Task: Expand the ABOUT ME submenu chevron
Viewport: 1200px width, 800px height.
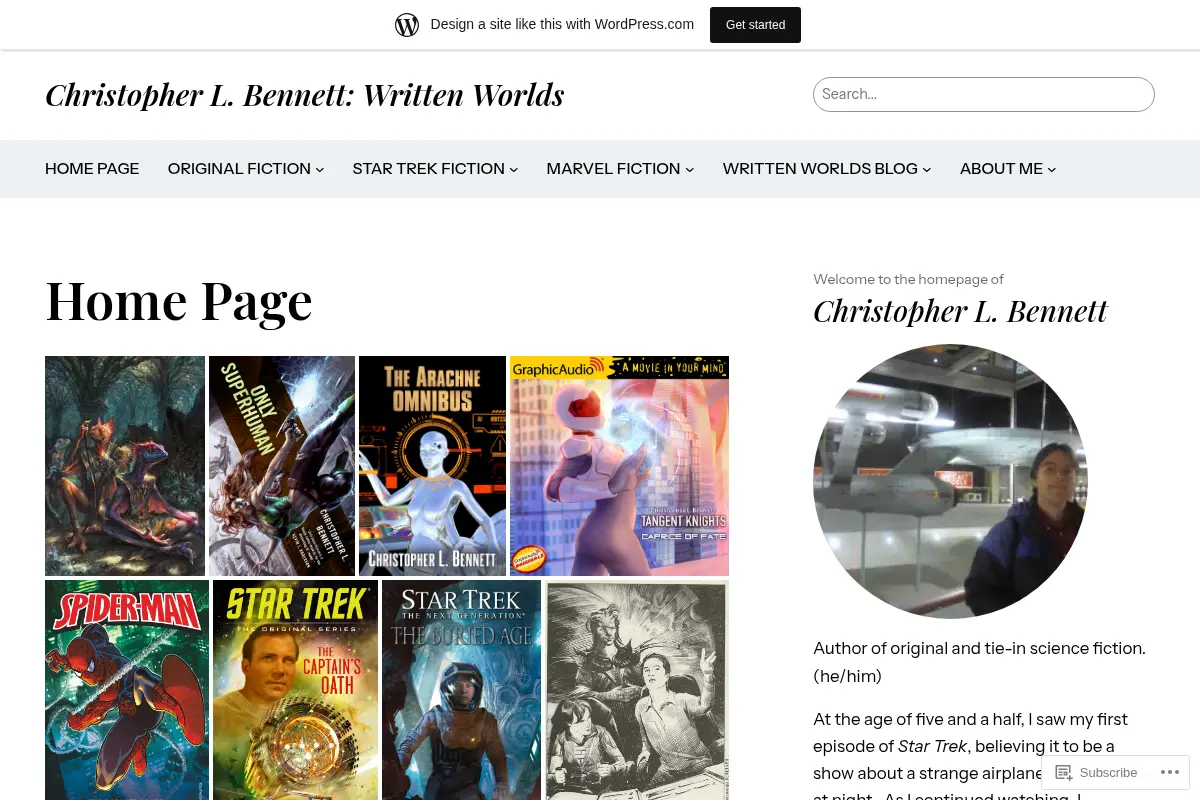Action: pyautogui.click(x=1052, y=170)
